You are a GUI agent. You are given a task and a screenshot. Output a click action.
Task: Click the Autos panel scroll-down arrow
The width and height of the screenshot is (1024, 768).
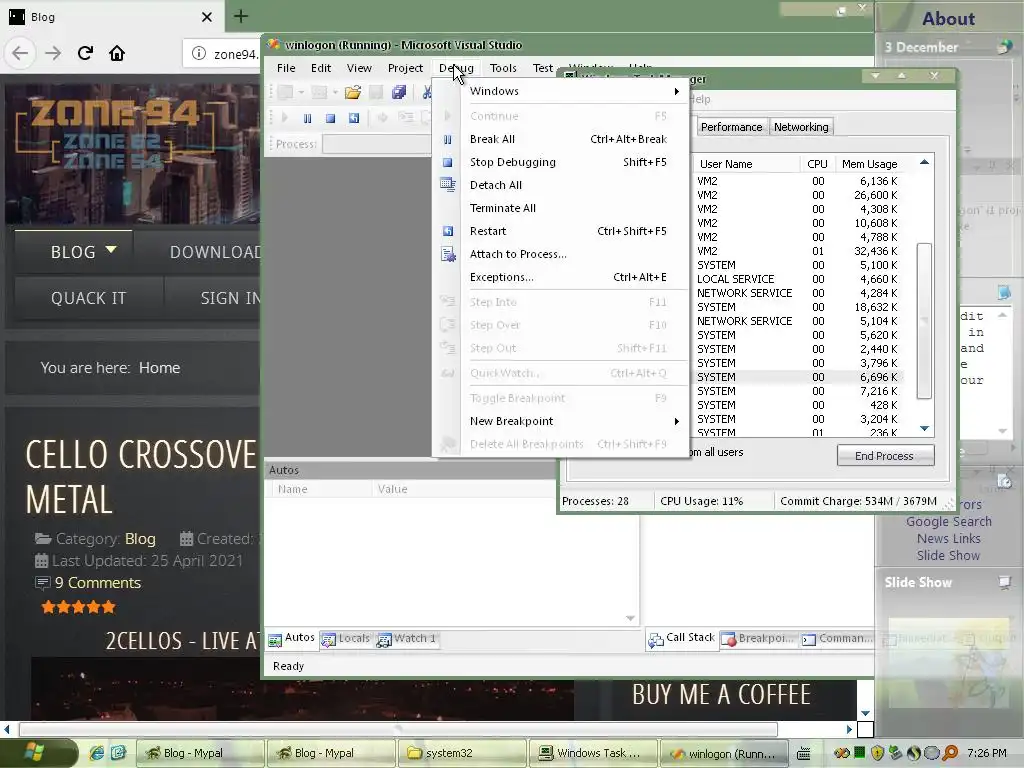630,618
